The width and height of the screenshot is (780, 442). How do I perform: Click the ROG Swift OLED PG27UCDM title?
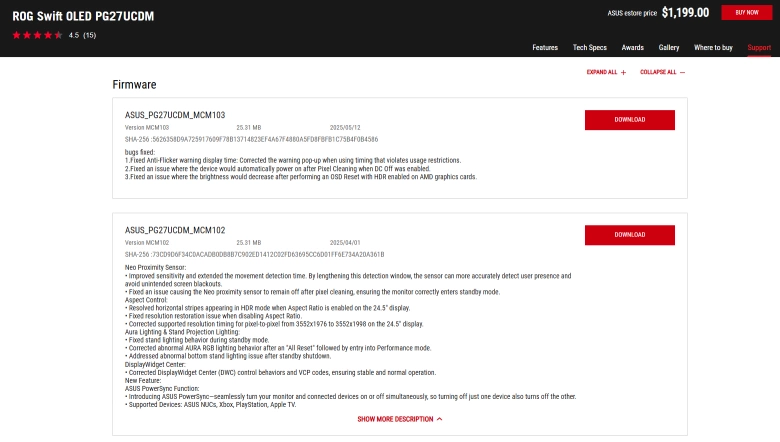(x=83, y=16)
